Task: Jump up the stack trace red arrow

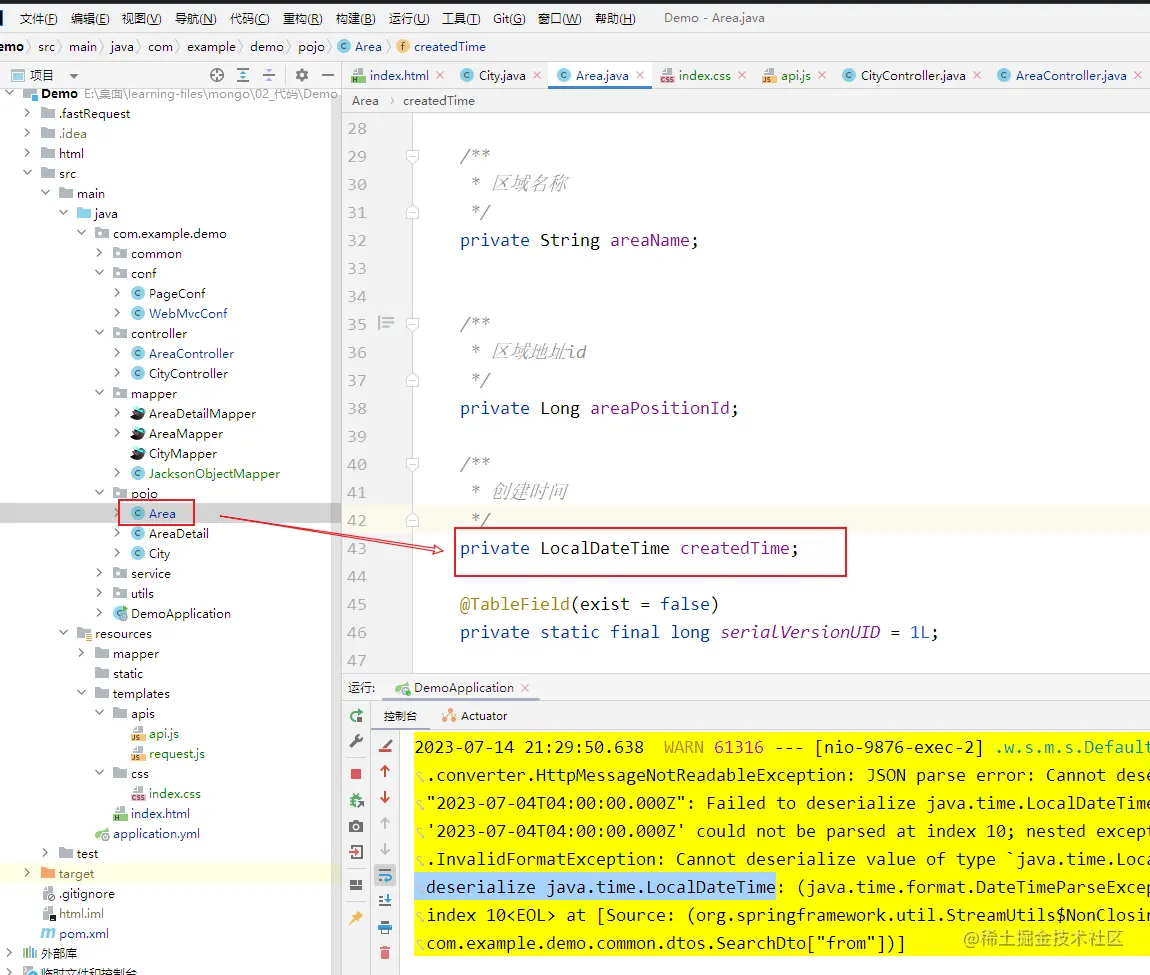Action: 385,771
